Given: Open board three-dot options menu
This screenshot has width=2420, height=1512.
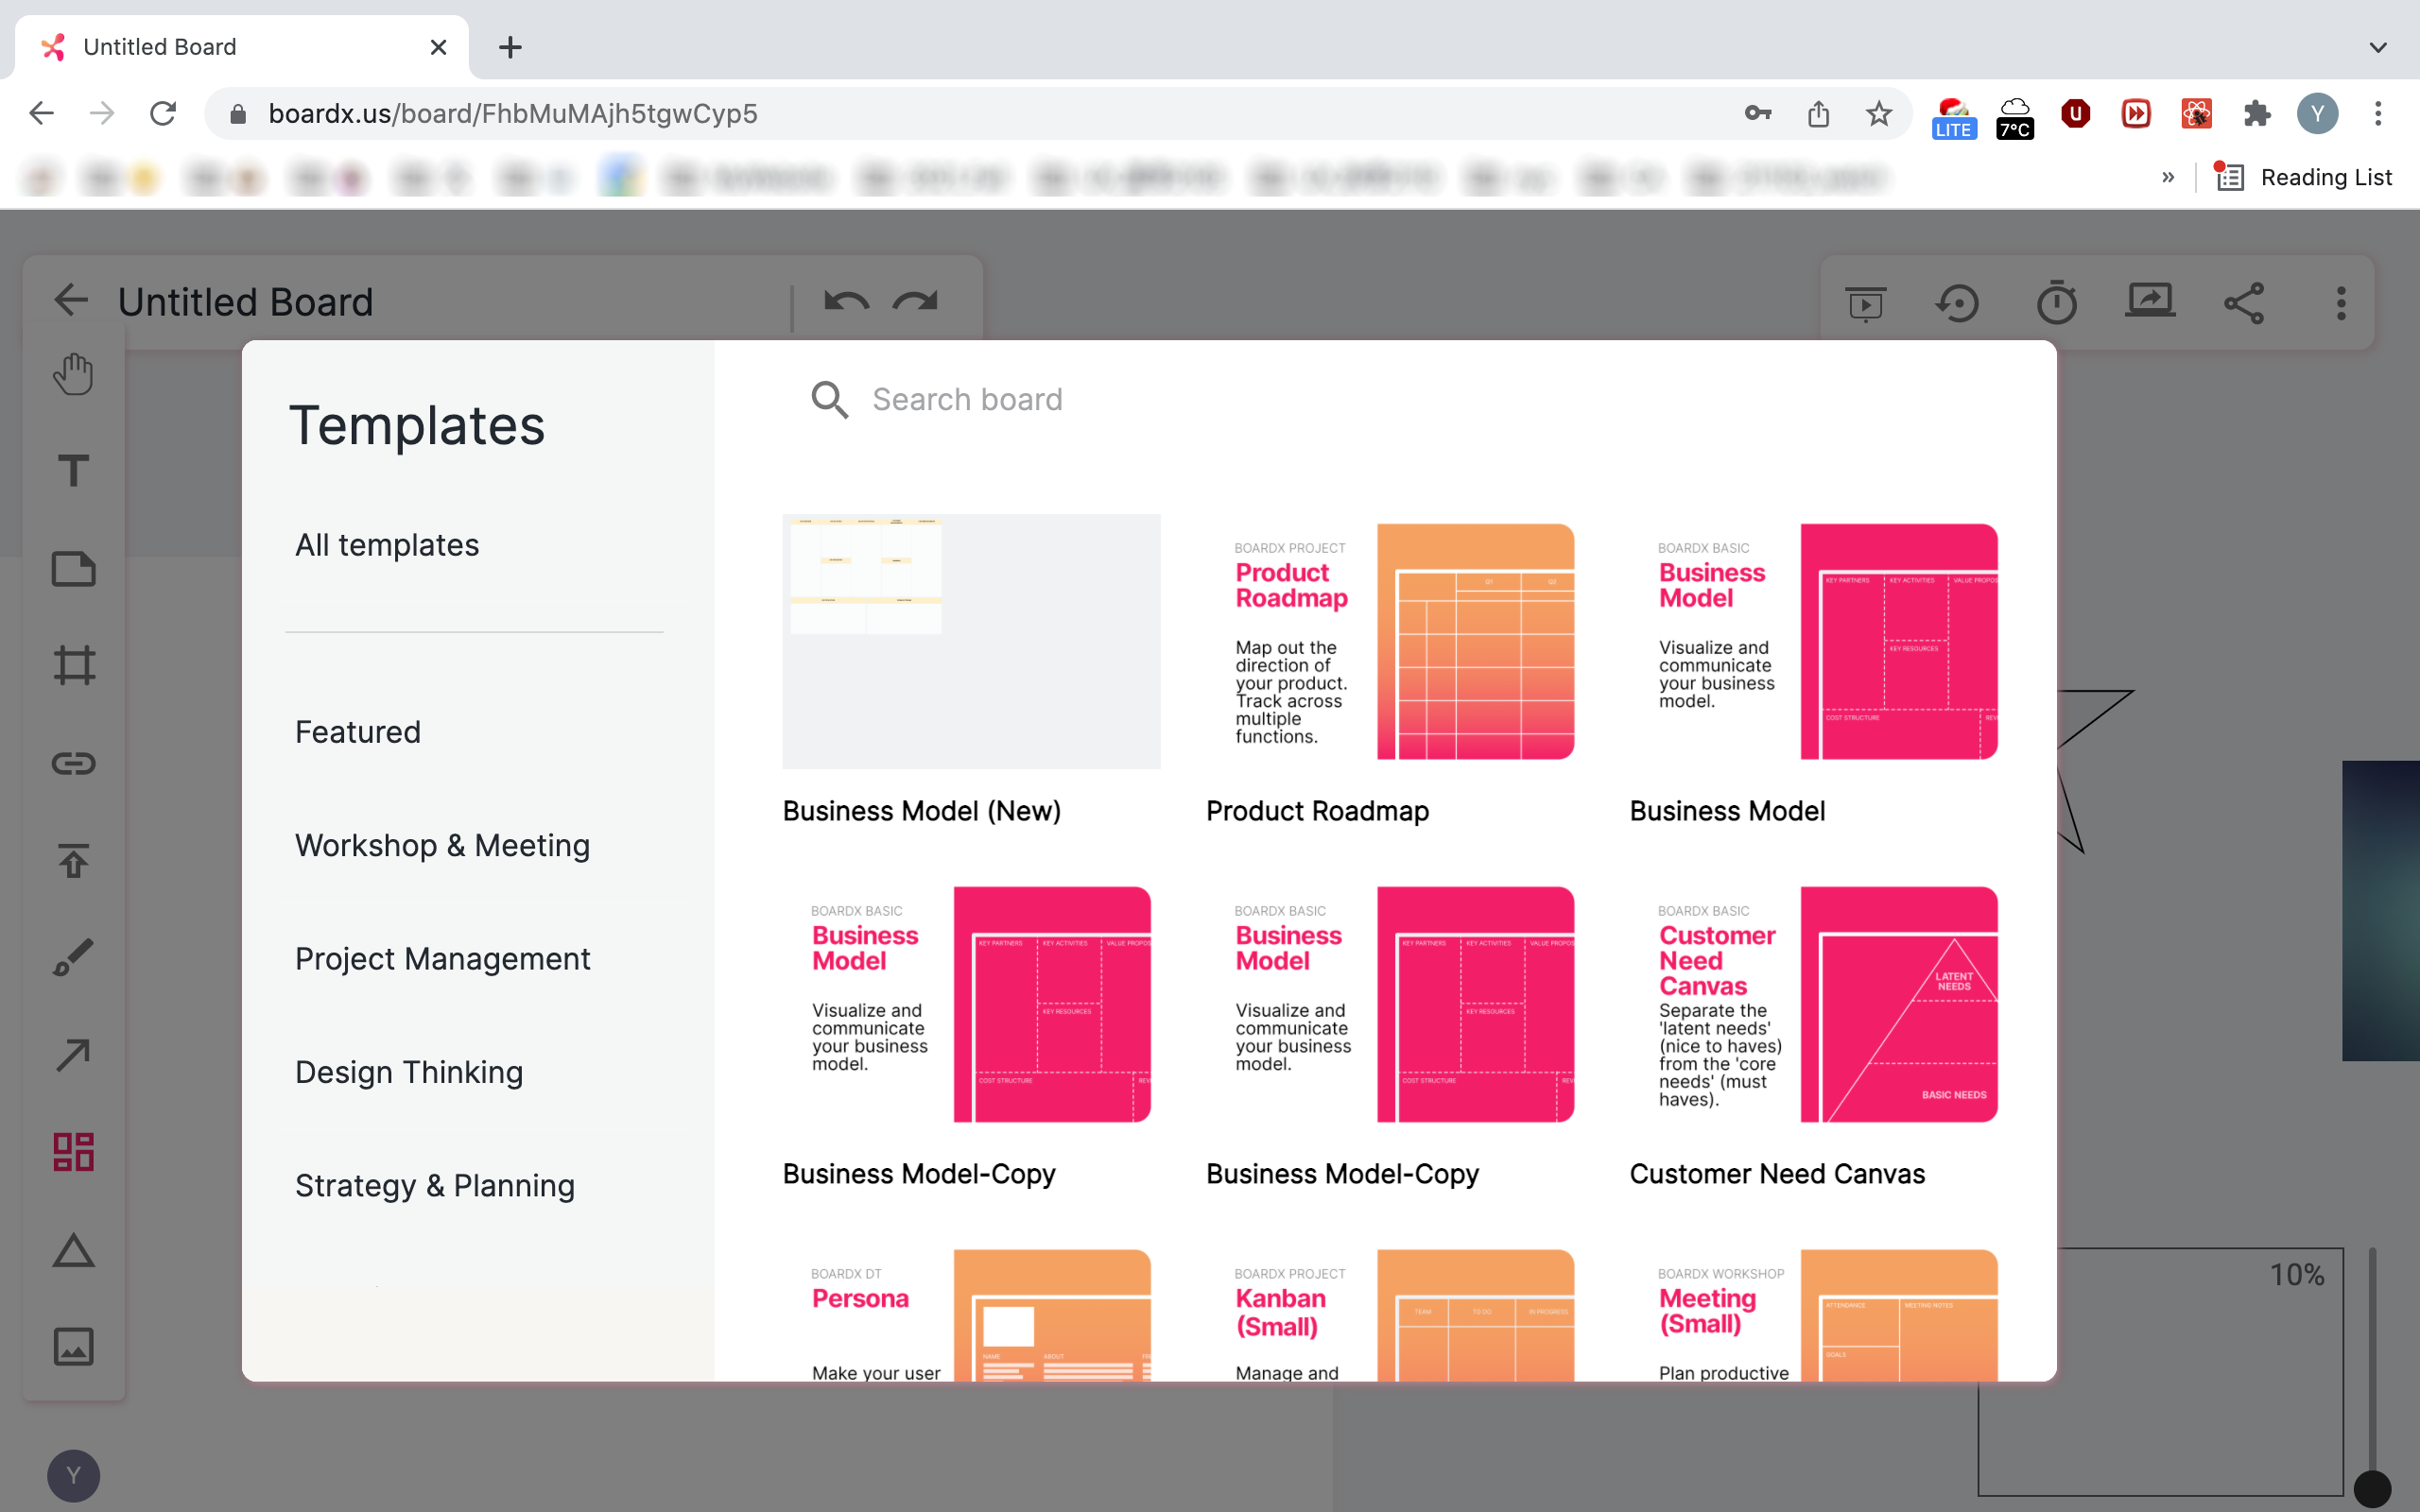Looking at the screenshot, I should (2340, 302).
